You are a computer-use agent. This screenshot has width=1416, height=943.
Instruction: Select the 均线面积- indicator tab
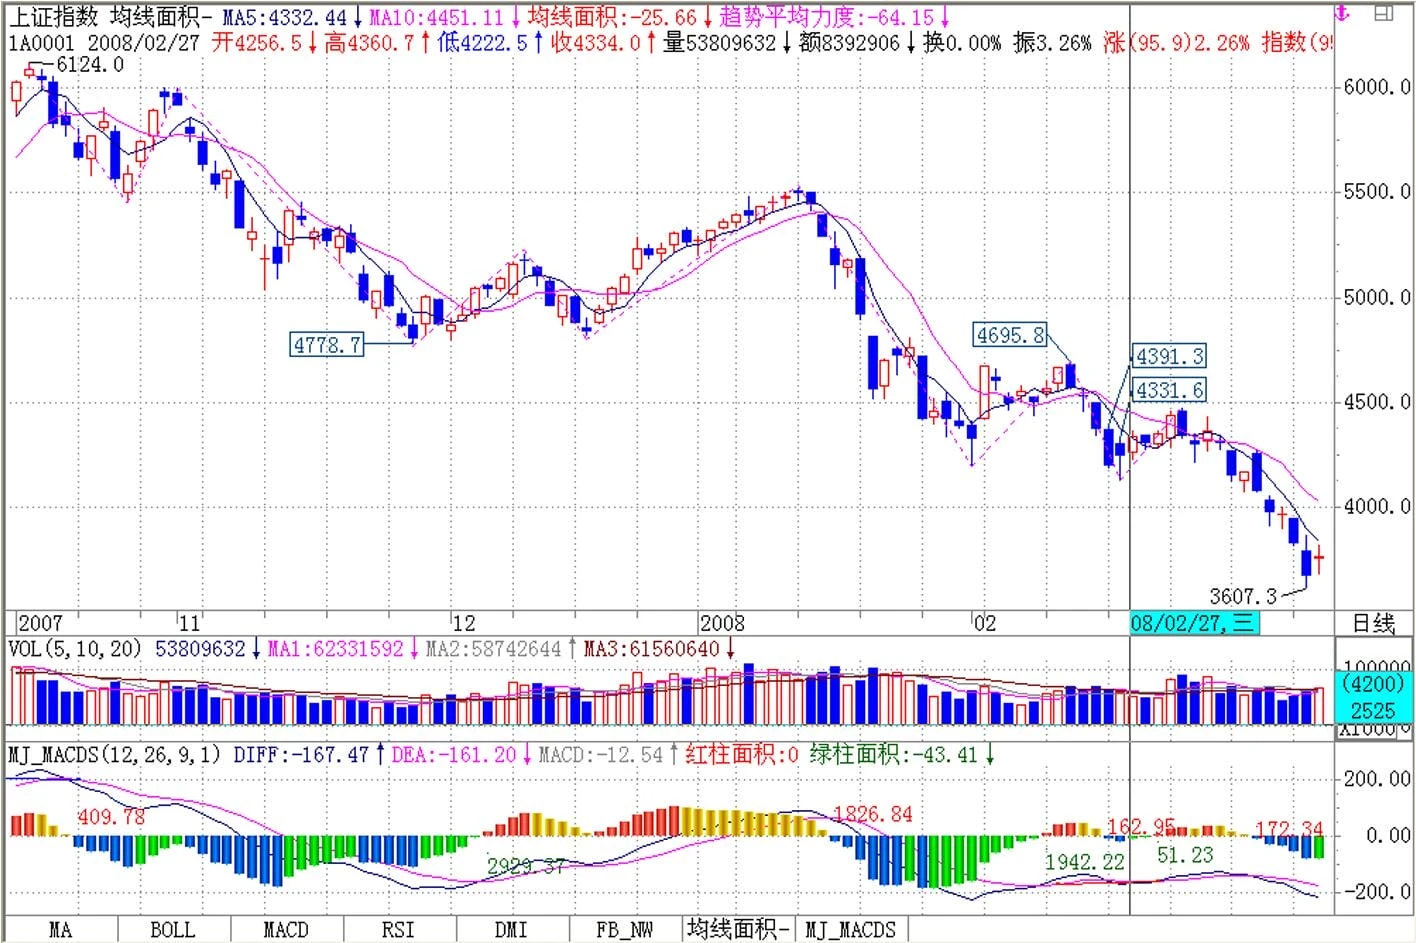pyautogui.click(x=738, y=929)
